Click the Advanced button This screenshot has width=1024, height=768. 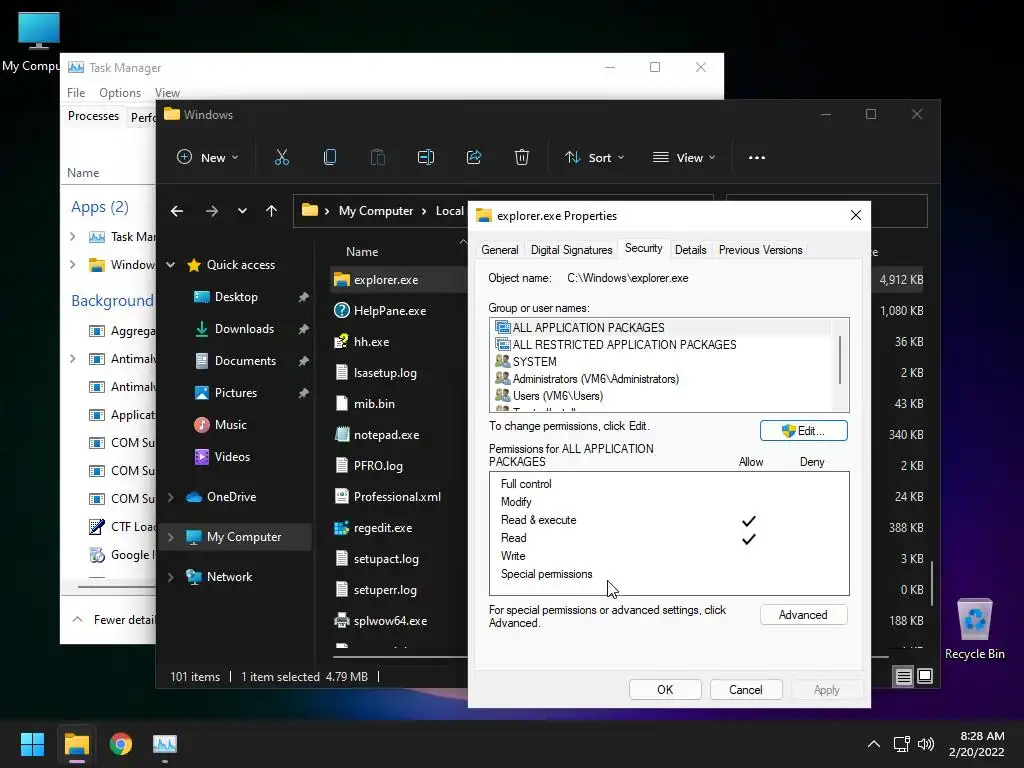point(803,615)
